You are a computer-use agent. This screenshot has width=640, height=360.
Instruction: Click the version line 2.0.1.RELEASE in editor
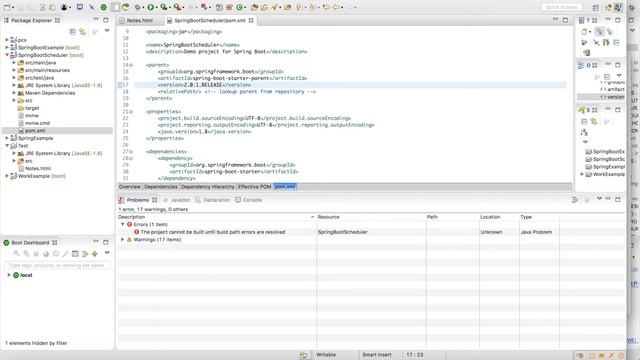(350, 85)
